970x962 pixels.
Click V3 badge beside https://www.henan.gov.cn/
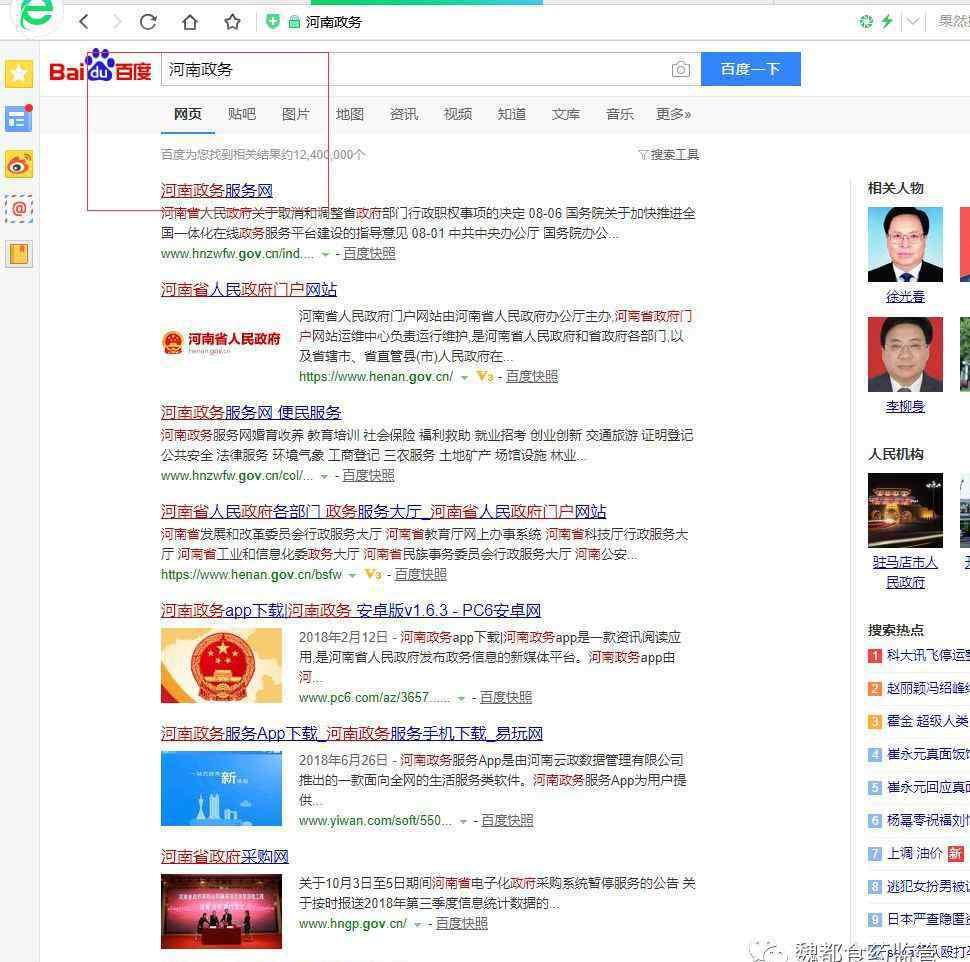click(x=485, y=376)
